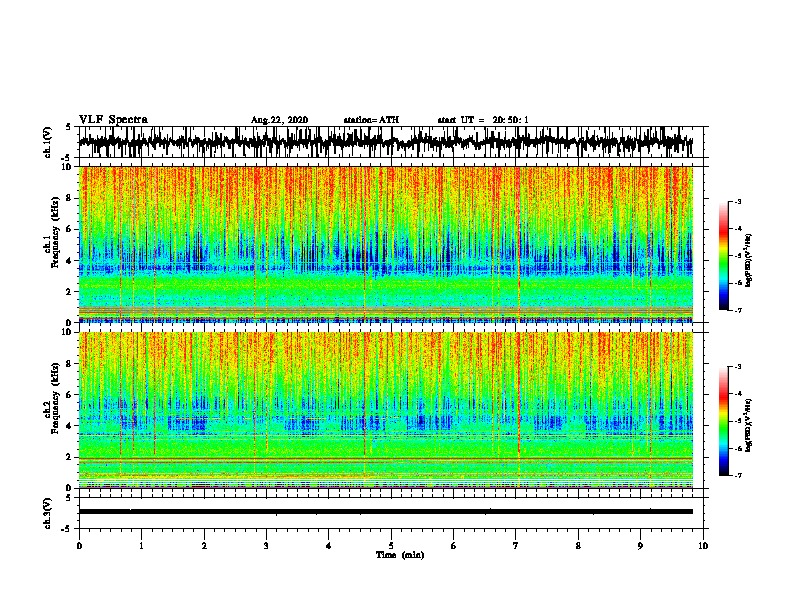
Task: Click time axis tick label '9'
Action: [640, 546]
